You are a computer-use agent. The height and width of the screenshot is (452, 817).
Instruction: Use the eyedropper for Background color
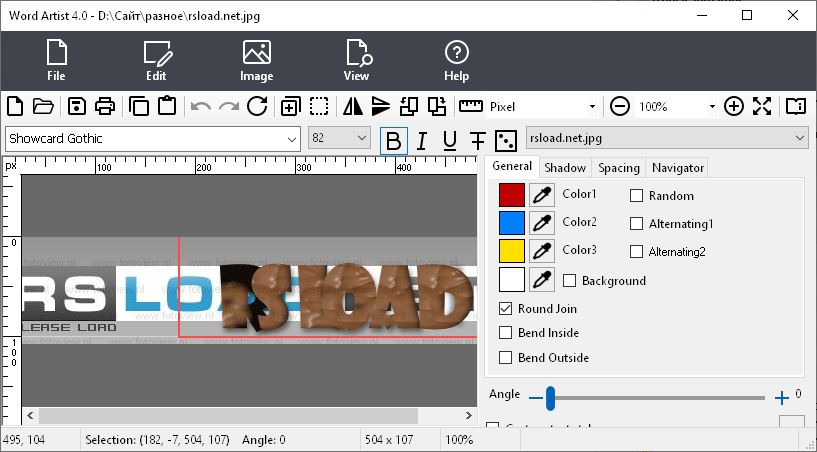pos(542,279)
